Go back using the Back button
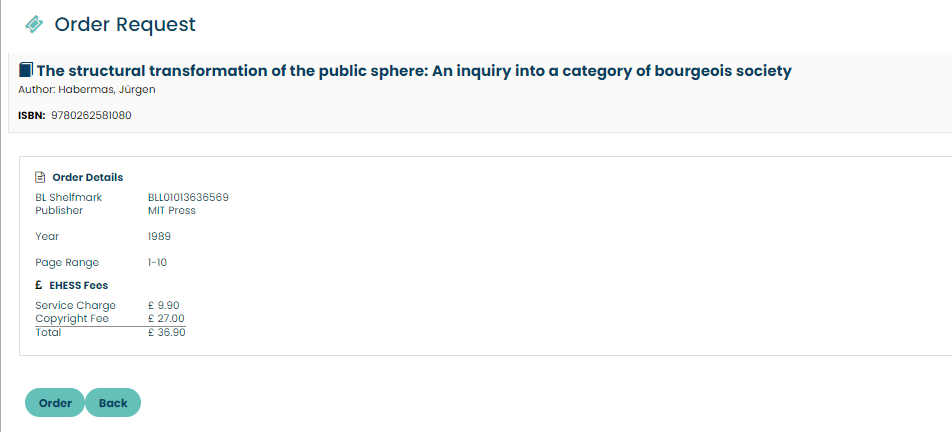 (x=113, y=403)
